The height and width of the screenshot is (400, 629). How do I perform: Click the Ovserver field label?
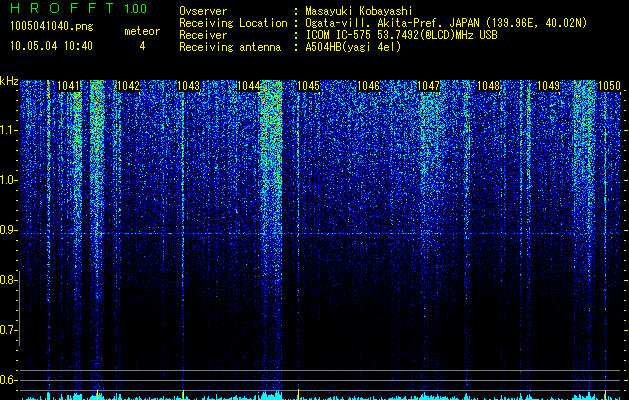pyautogui.click(x=203, y=11)
